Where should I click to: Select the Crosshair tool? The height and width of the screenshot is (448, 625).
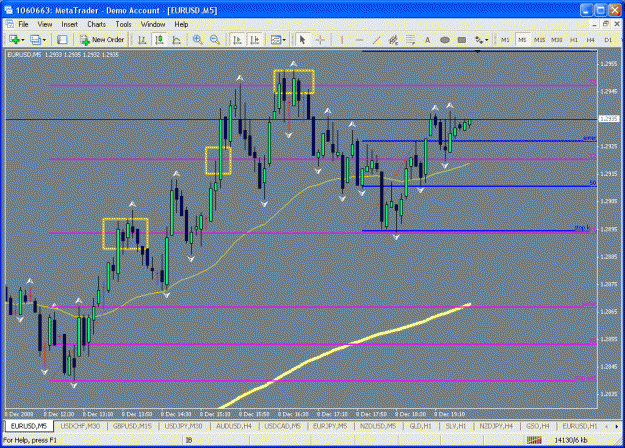(x=320, y=40)
